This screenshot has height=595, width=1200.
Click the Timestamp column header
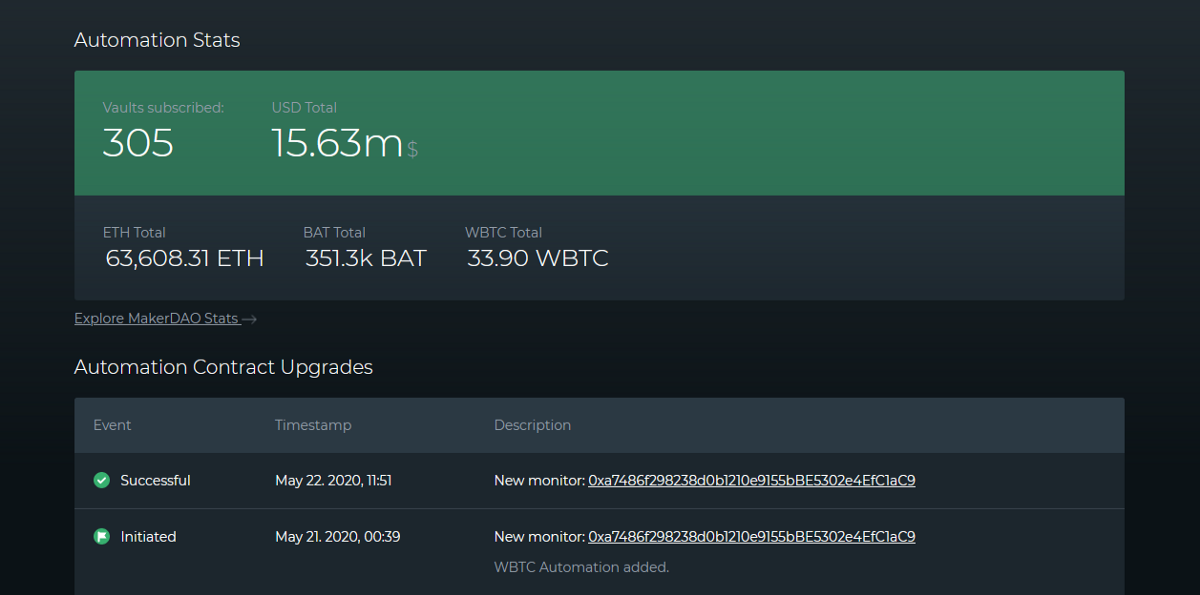(x=313, y=425)
